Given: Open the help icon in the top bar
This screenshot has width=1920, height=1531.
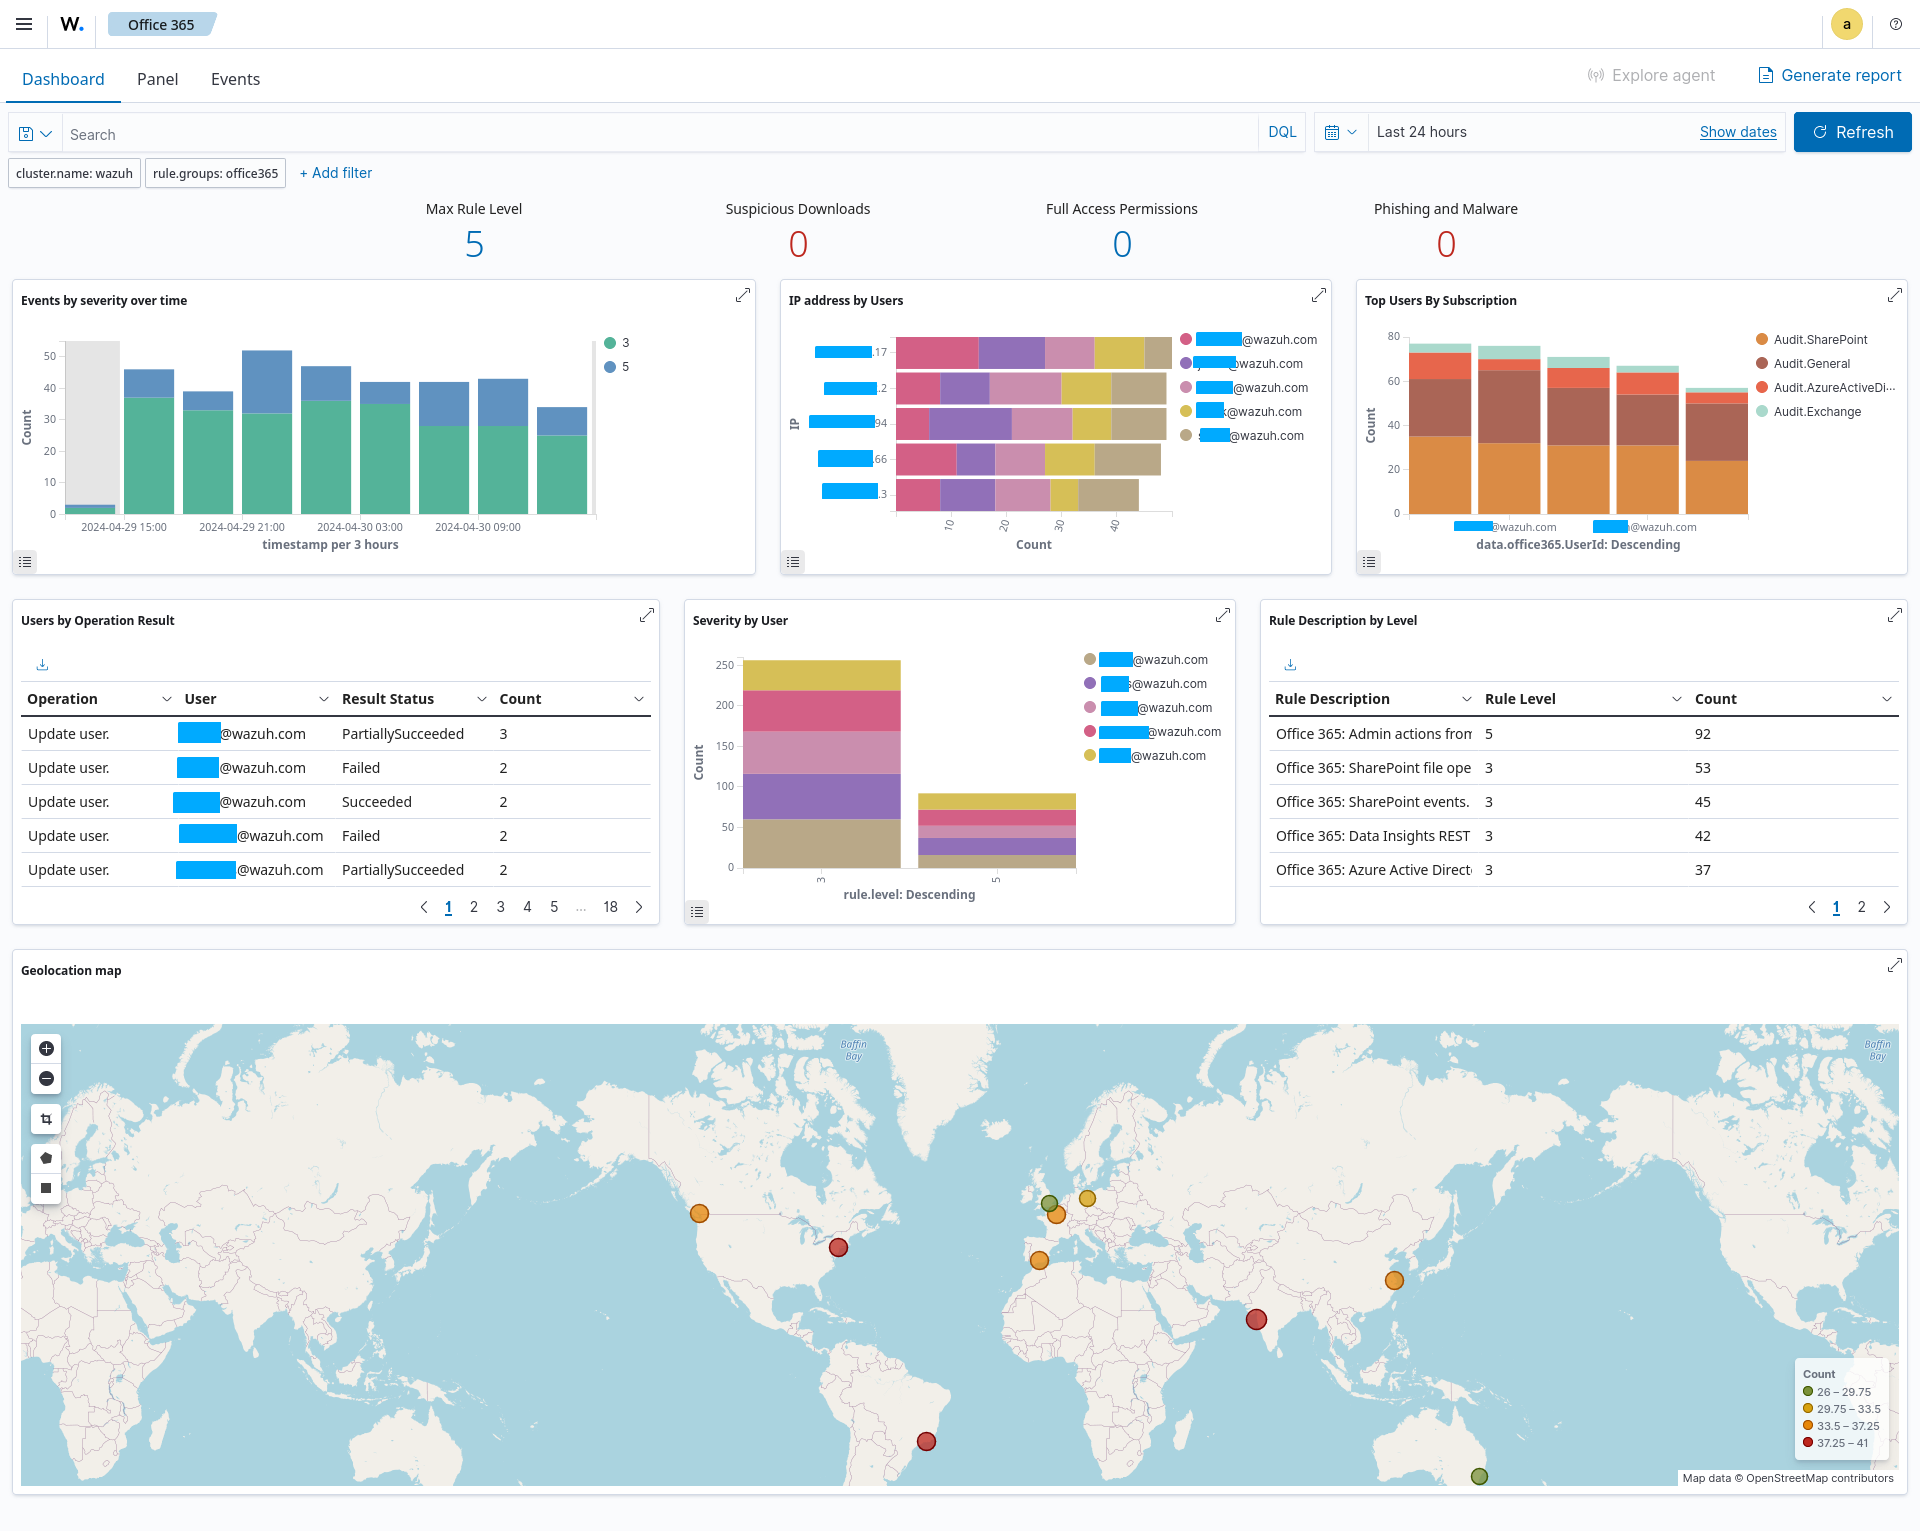Looking at the screenshot, I should (x=1896, y=24).
